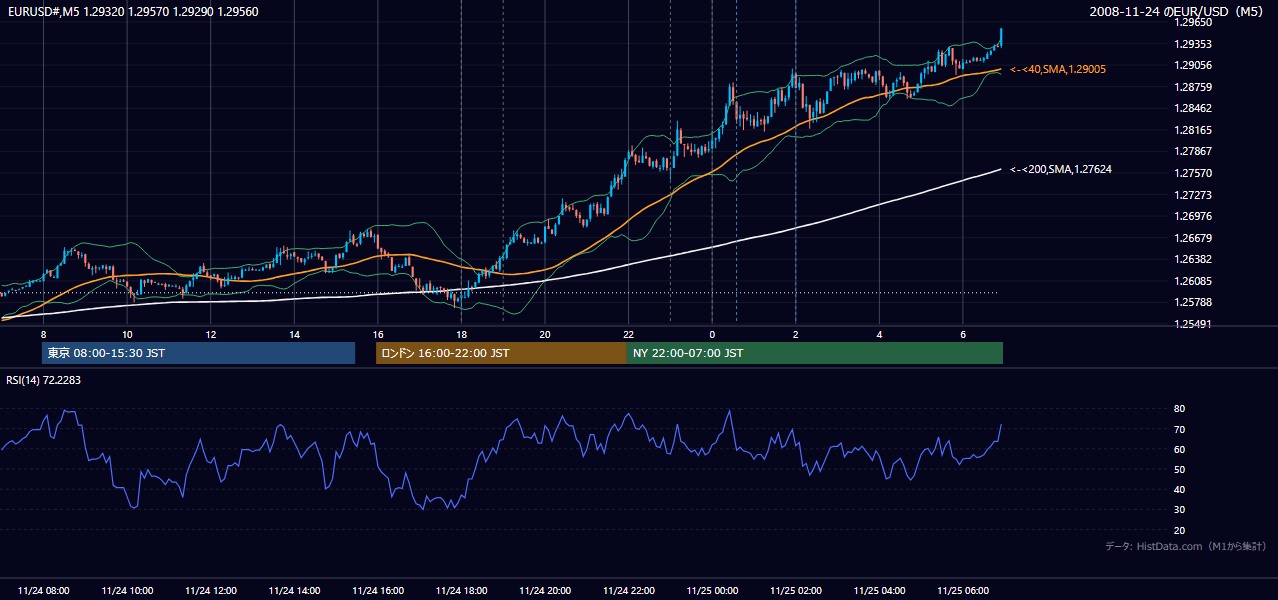Click price axis value 1.26382

[1193, 259]
